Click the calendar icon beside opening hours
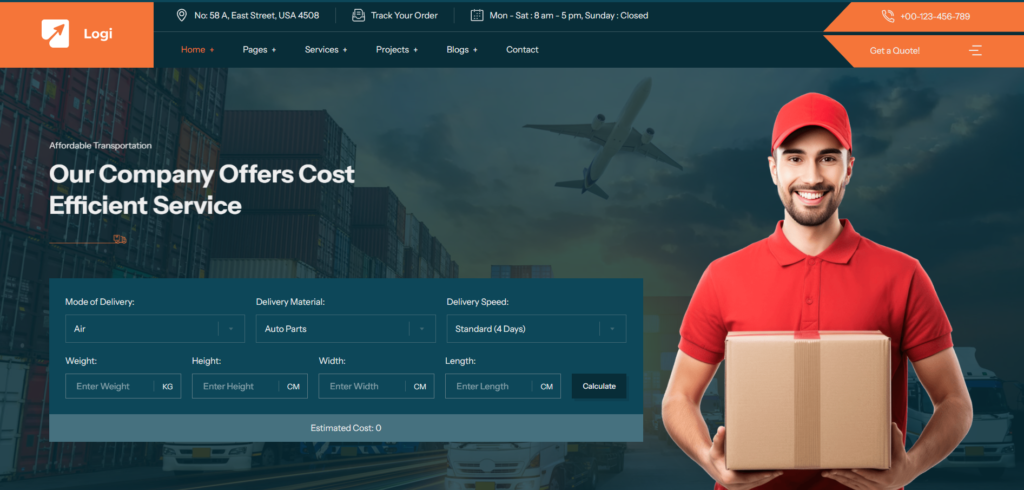This screenshot has width=1024, height=490. pos(477,16)
